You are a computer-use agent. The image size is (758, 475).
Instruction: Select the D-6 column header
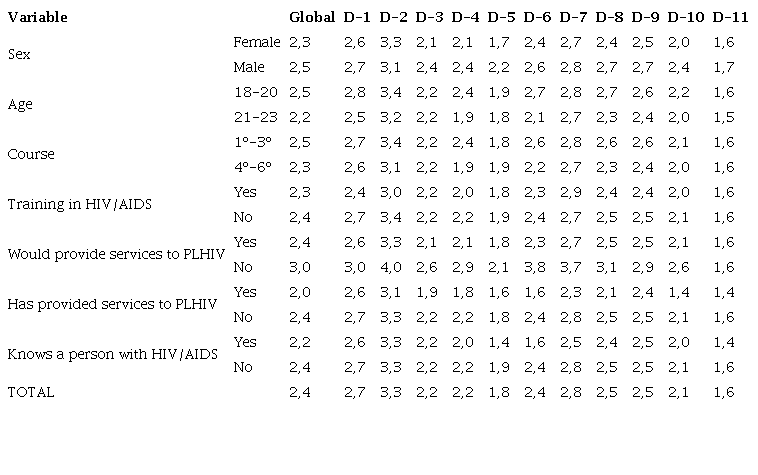click(537, 17)
